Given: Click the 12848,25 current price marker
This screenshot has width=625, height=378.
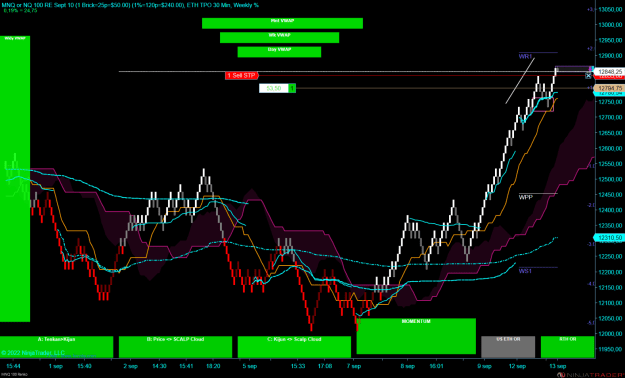Looking at the screenshot, I should (609, 72).
